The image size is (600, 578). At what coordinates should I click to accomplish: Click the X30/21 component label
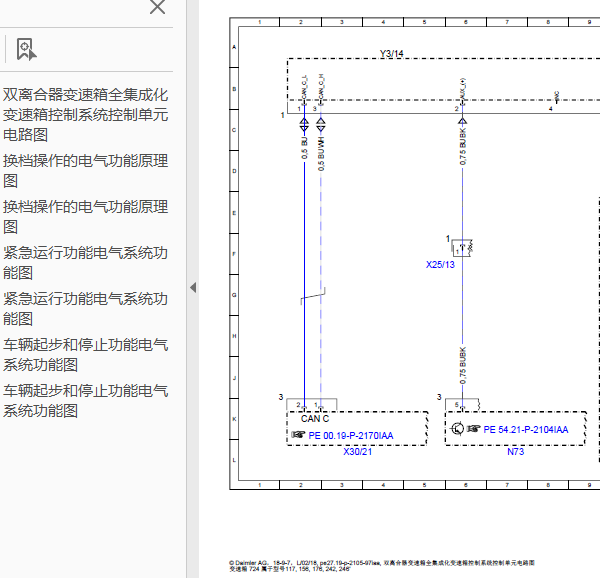[357, 452]
